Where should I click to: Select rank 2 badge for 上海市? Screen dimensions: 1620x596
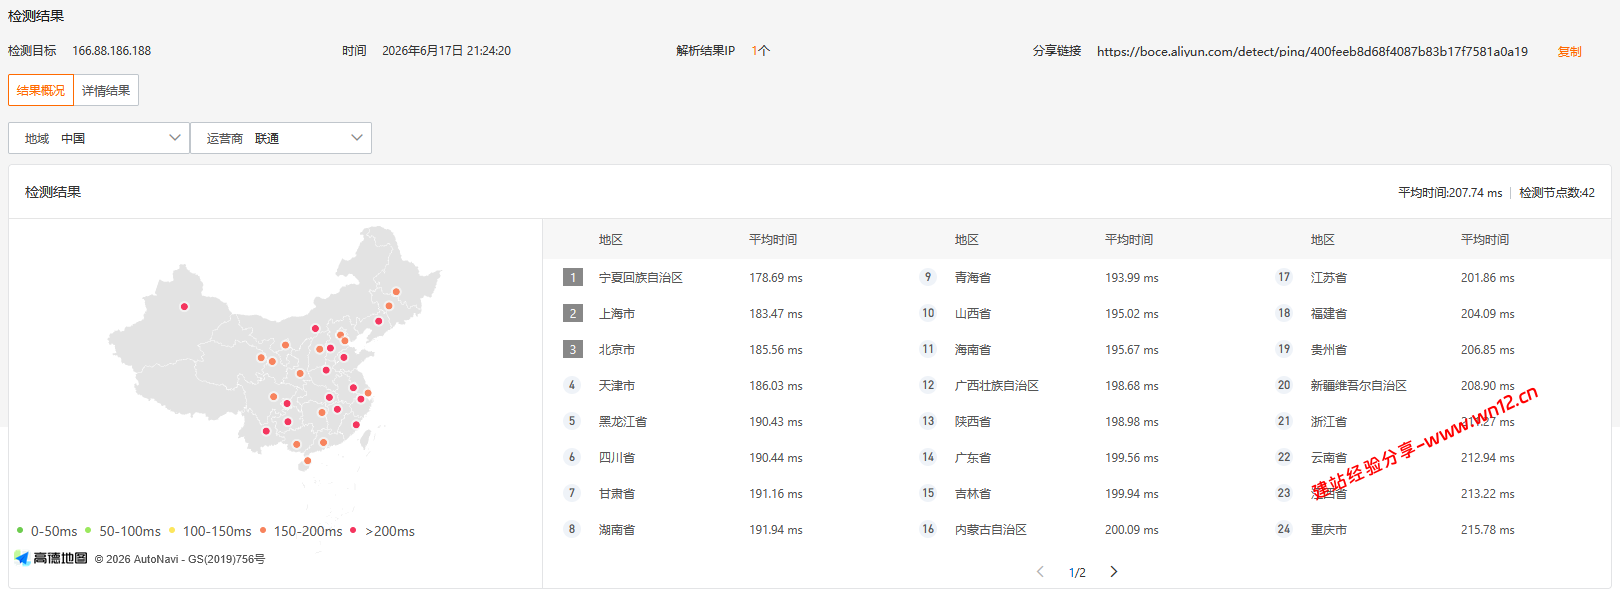pyautogui.click(x=573, y=313)
